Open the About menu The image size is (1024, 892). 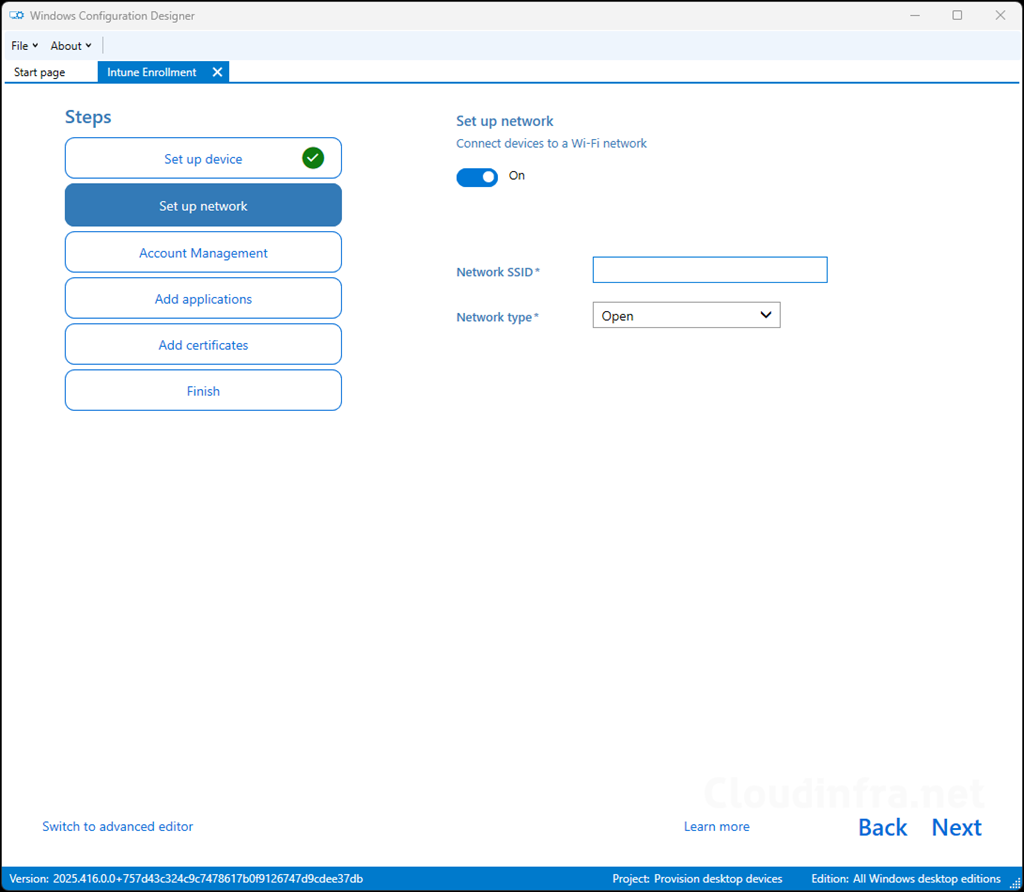[71, 46]
